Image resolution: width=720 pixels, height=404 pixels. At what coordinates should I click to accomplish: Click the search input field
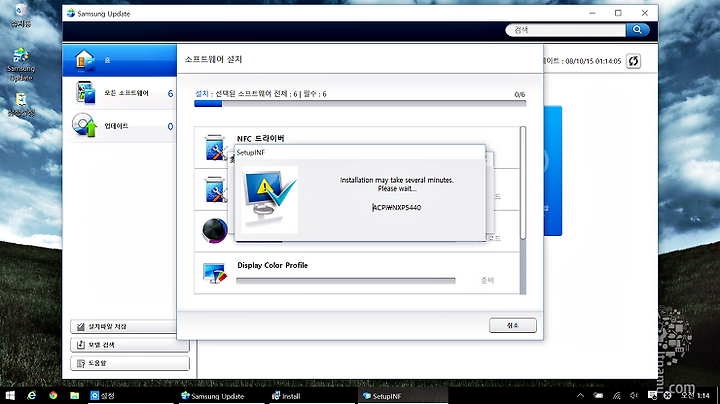tap(566, 30)
